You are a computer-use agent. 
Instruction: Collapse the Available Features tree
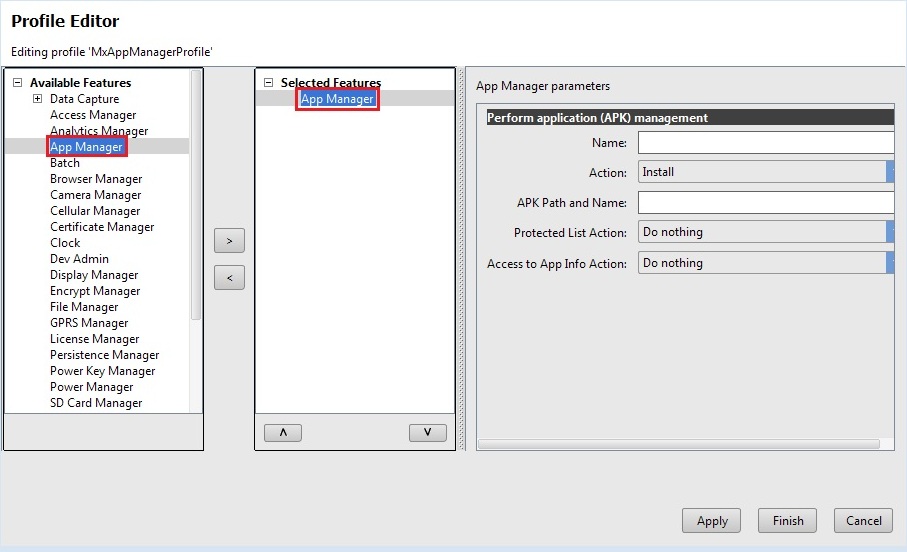[x=17, y=83]
